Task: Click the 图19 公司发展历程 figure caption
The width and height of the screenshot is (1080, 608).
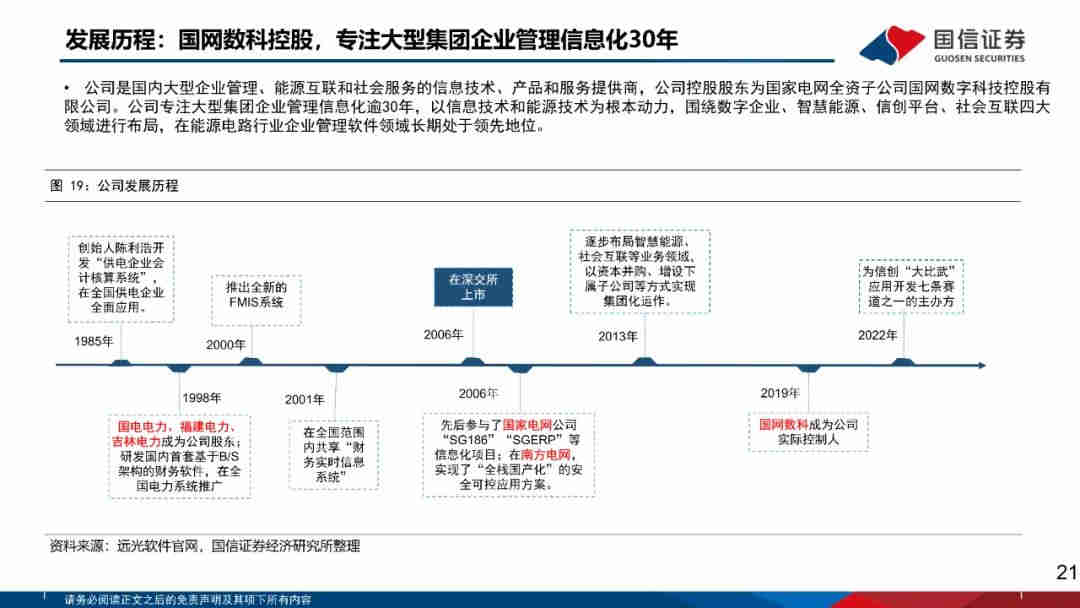Action: tap(114, 186)
